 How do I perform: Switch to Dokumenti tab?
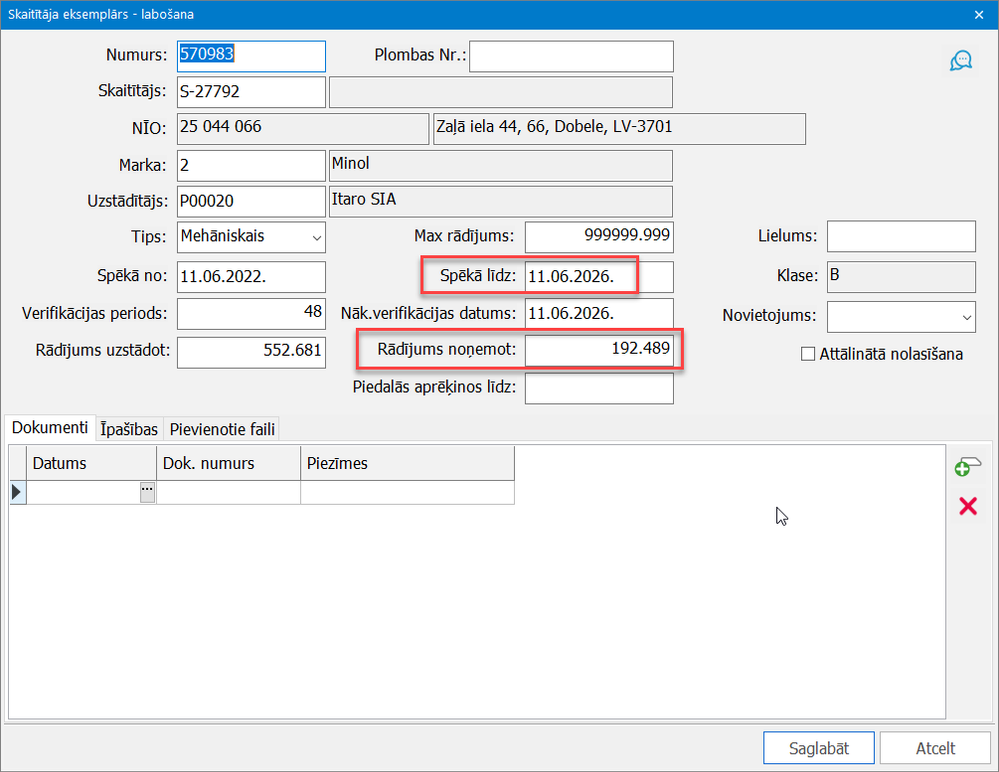coord(50,427)
